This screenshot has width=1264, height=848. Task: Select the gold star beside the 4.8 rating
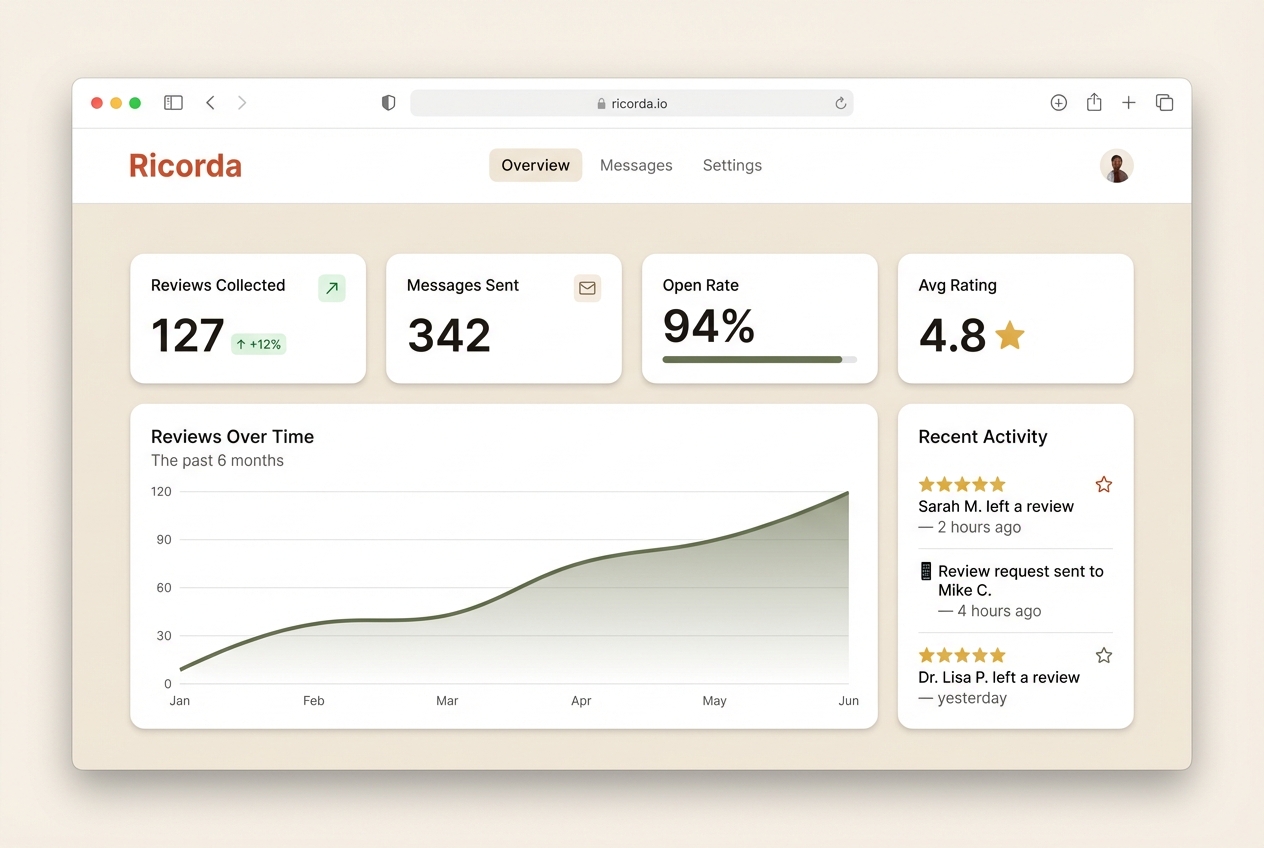coord(1010,337)
